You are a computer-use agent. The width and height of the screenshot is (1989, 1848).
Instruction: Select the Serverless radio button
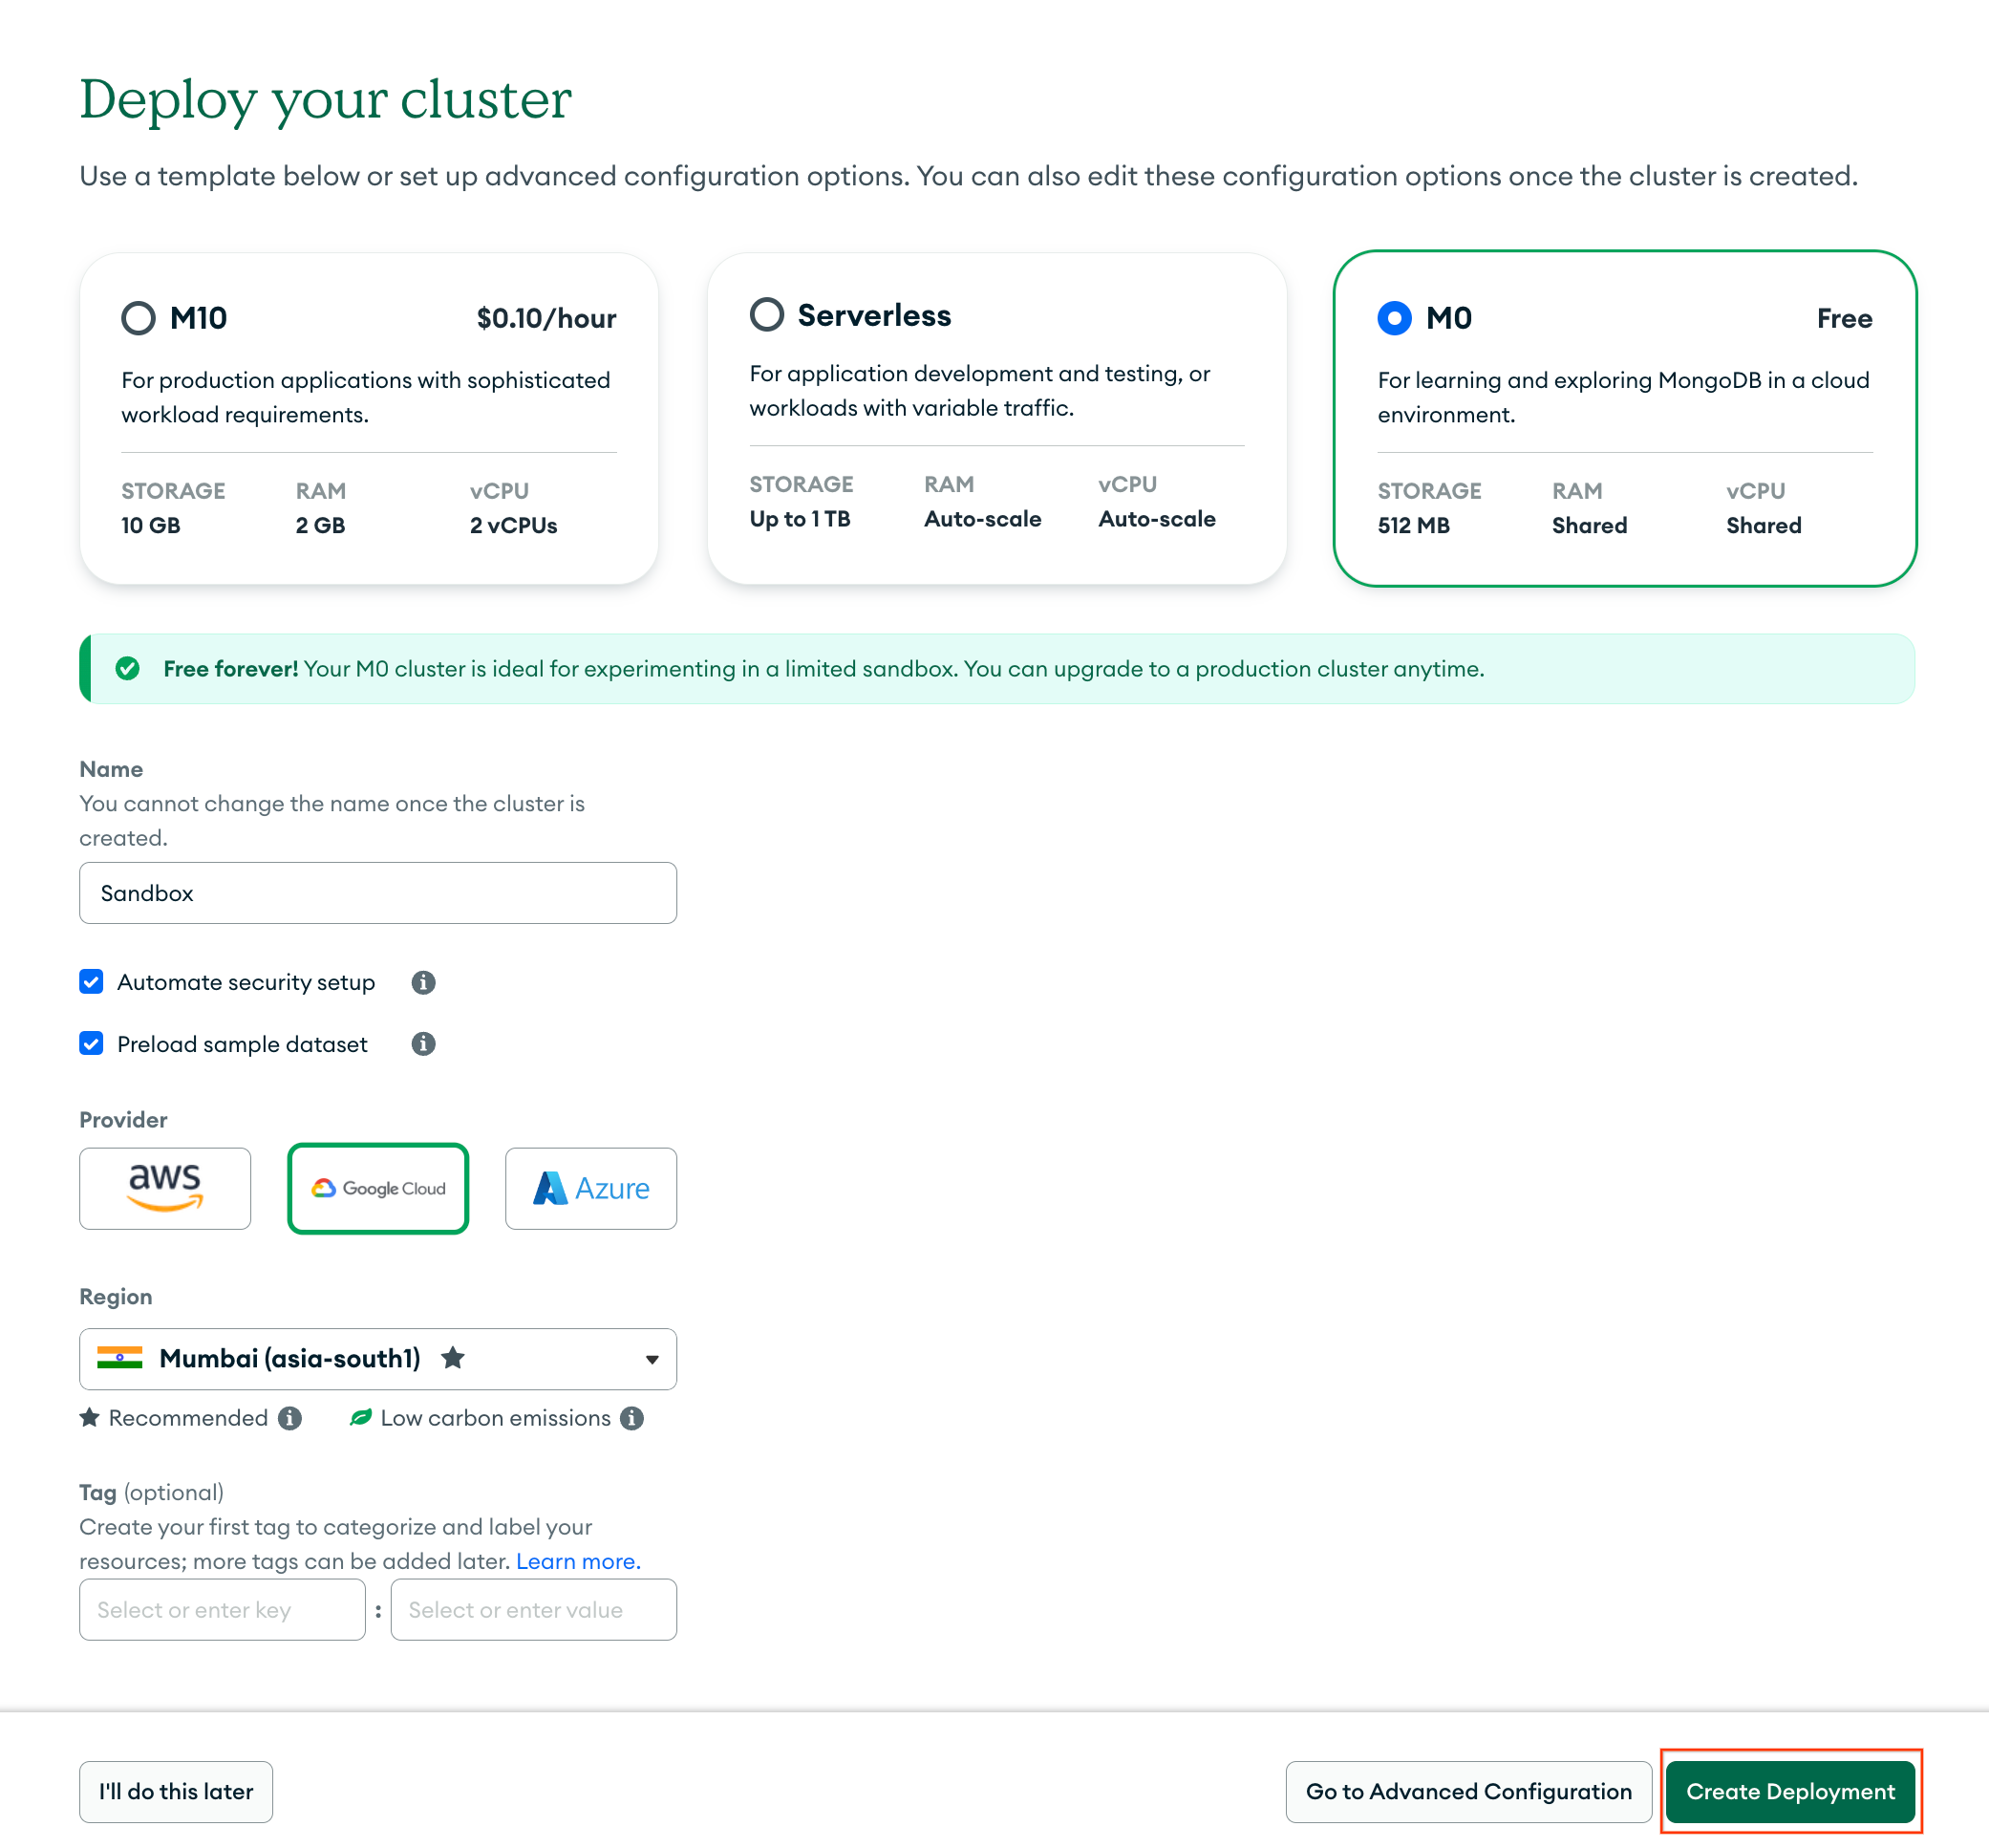(x=767, y=314)
